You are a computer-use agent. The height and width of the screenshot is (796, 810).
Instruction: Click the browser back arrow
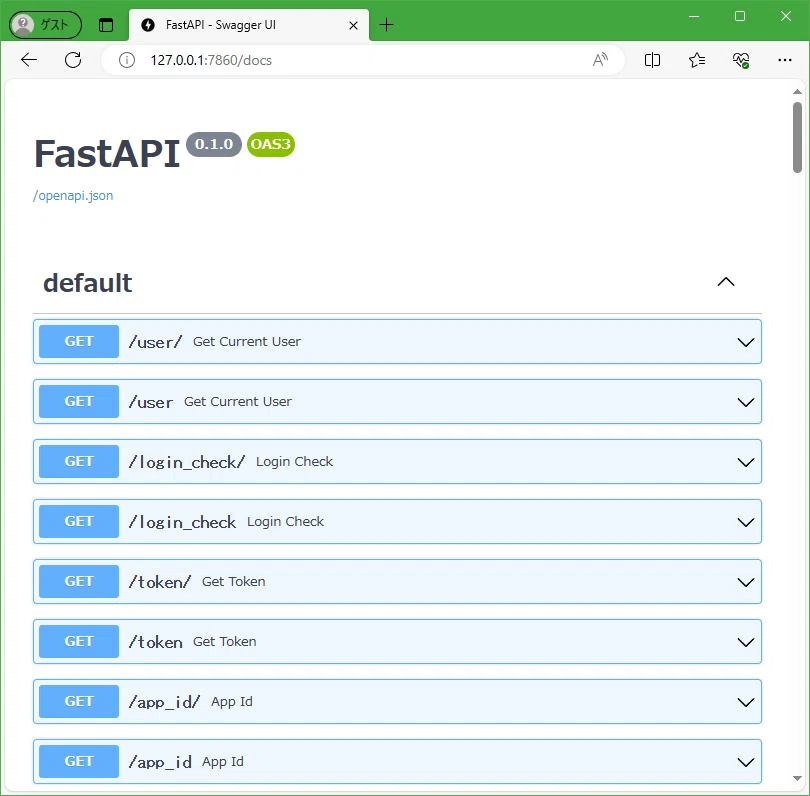click(29, 60)
